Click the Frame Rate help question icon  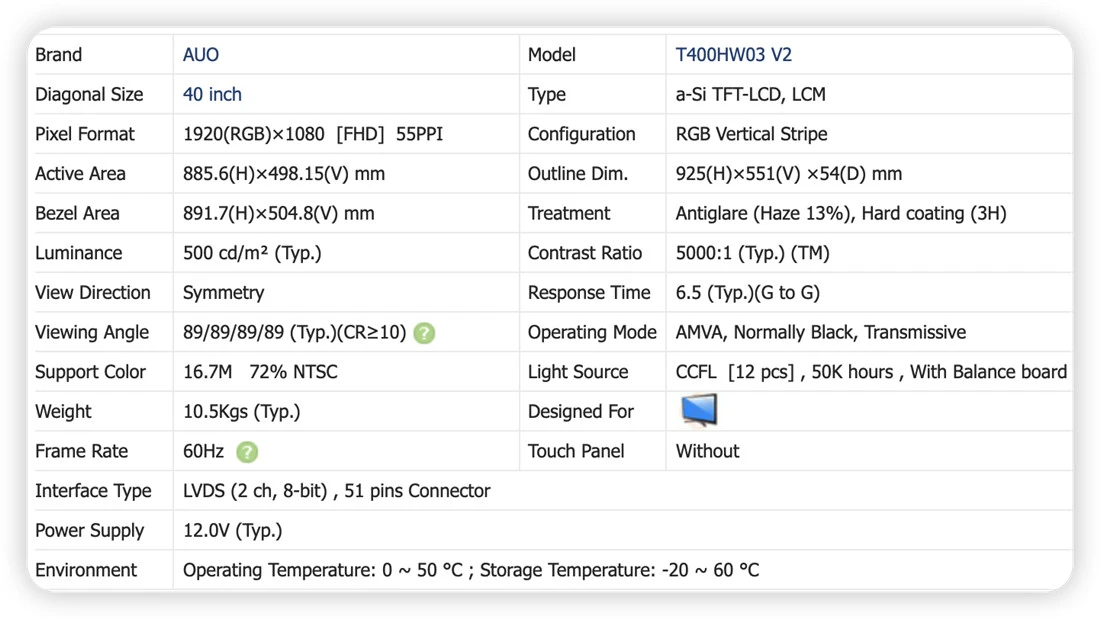pos(247,452)
